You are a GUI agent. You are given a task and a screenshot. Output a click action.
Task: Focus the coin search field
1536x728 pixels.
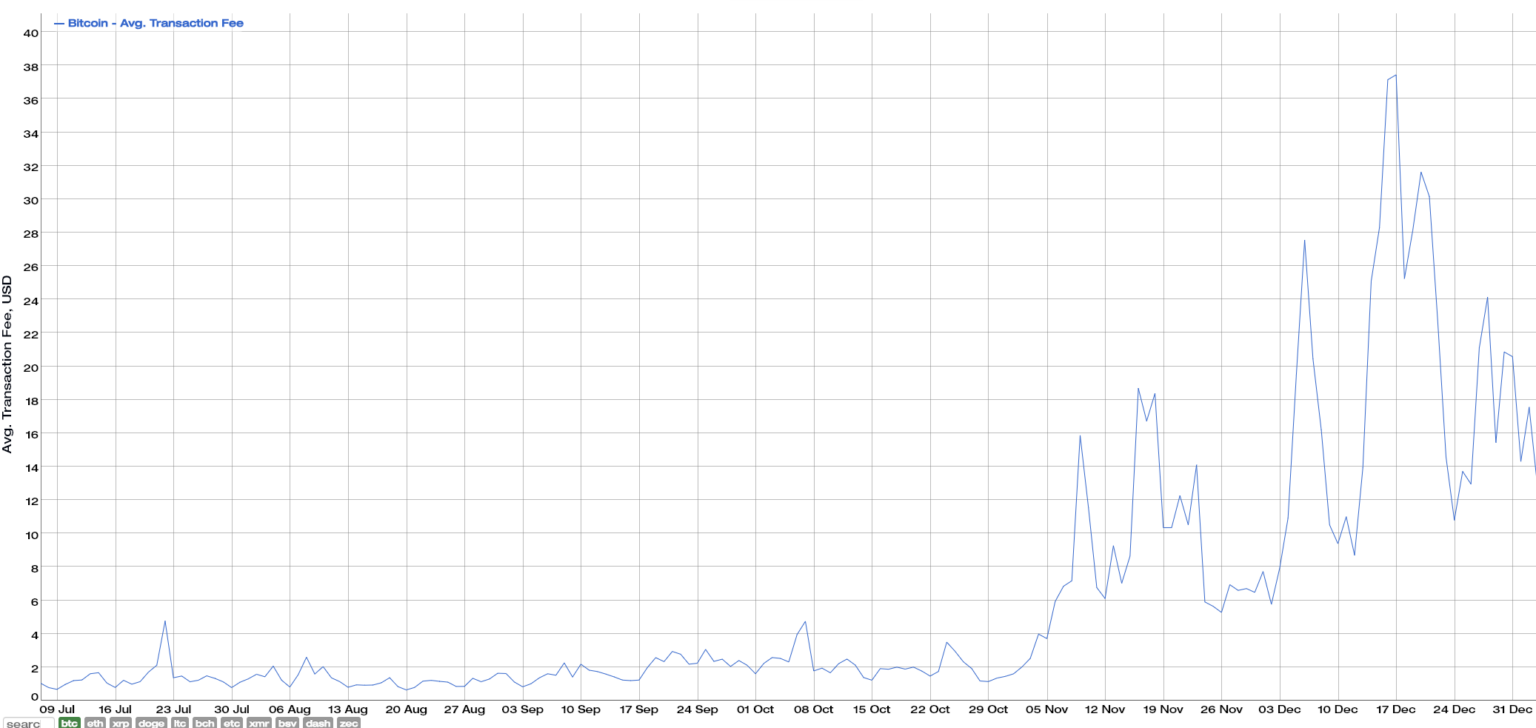pyautogui.click(x=28, y=722)
